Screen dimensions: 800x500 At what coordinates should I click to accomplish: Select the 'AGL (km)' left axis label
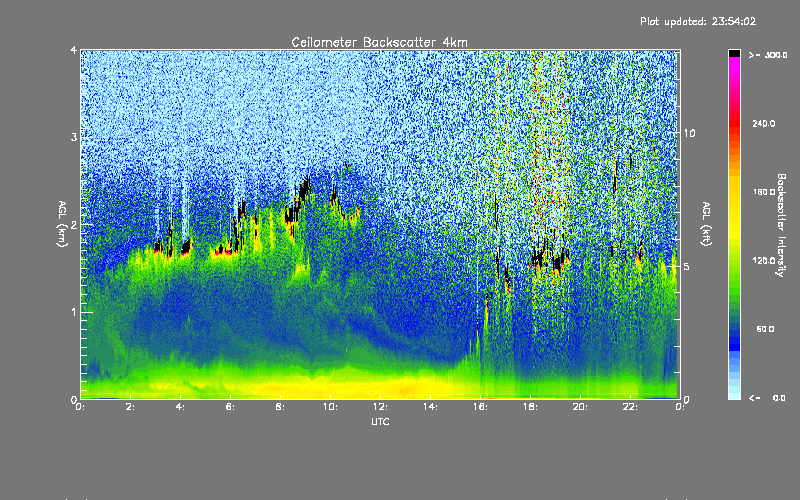pyautogui.click(x=62, y=224)
